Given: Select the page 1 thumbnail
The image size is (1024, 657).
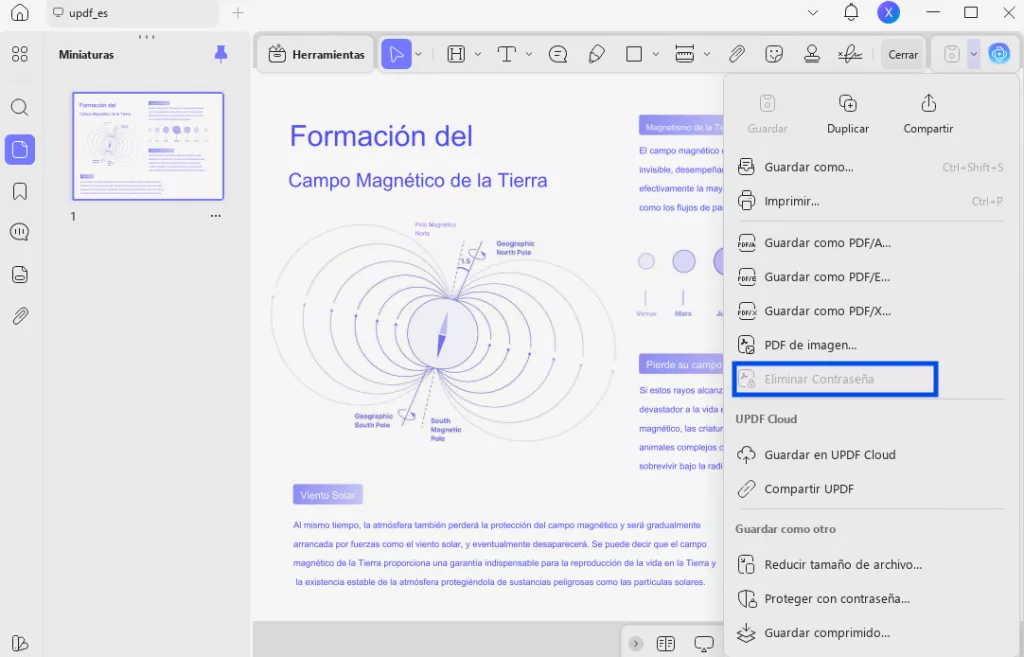Looking at the screenshot, I should 148,146.
